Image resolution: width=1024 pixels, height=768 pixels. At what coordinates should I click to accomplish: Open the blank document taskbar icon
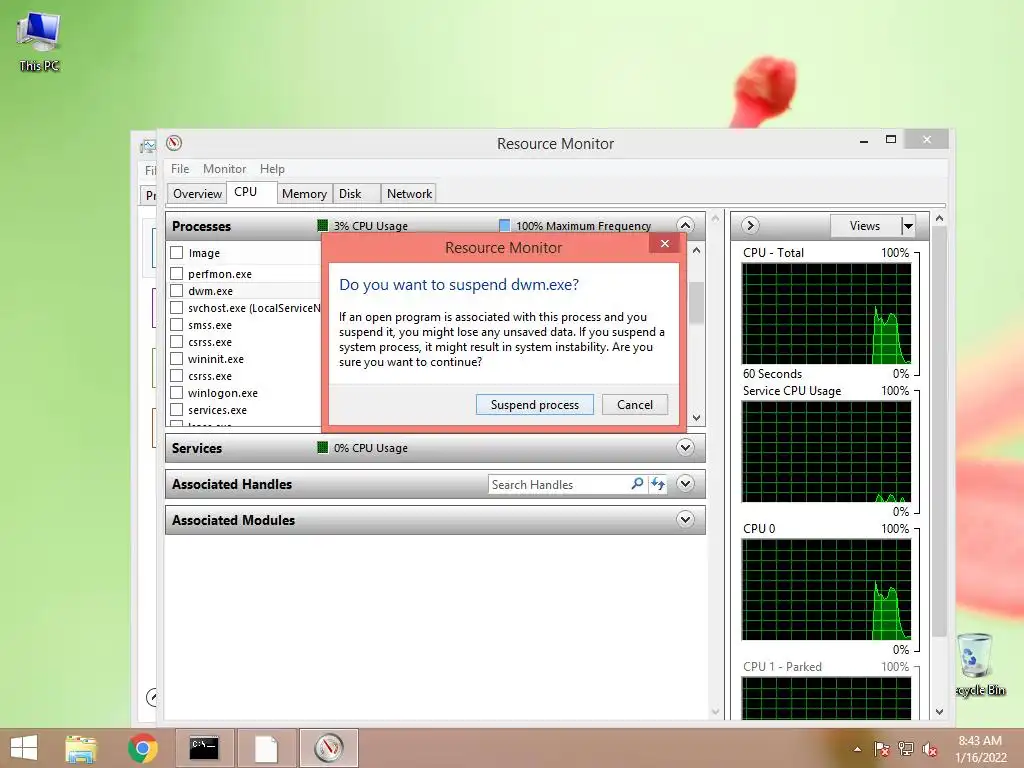point(266,748)
